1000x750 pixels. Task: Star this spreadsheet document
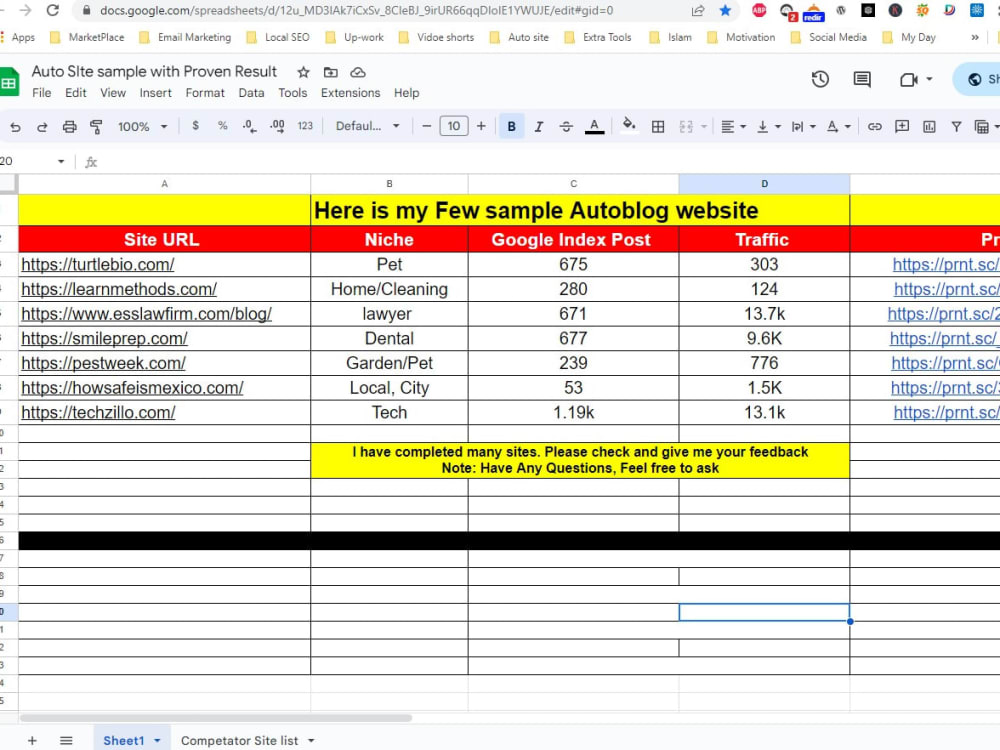point(304,72)
